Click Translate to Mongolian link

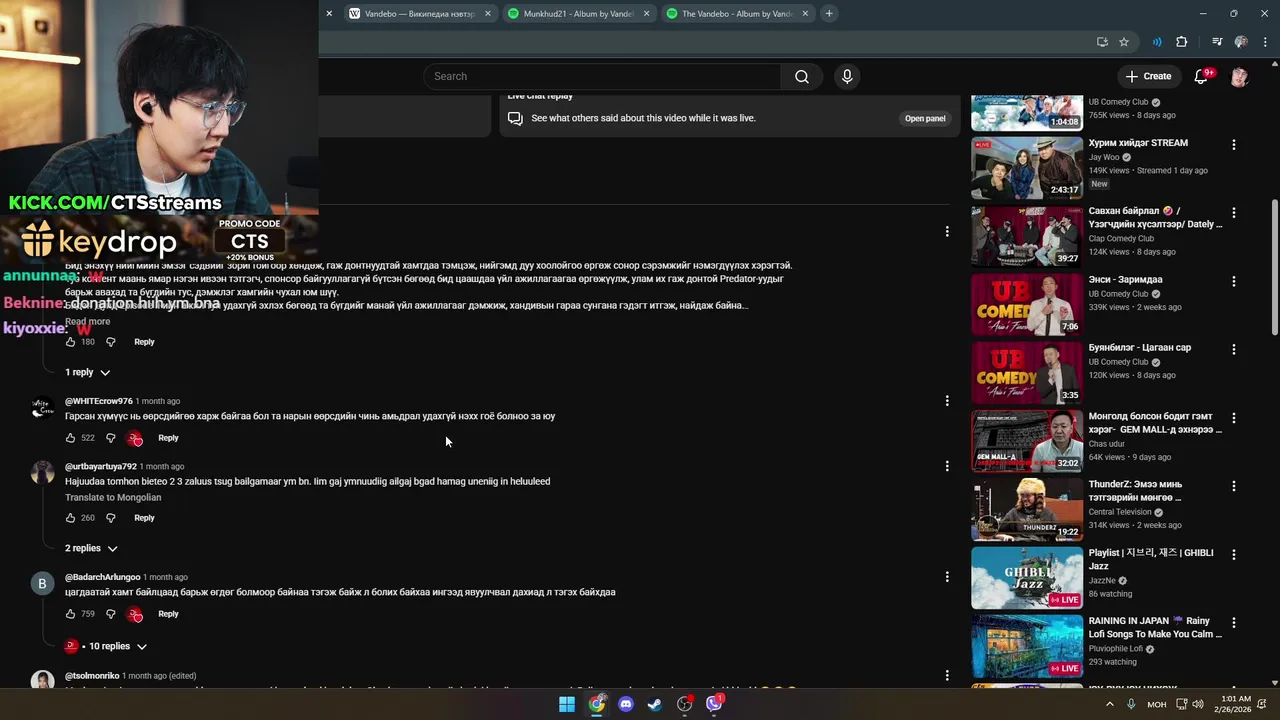pyautogui.click(x=113, y=498)
